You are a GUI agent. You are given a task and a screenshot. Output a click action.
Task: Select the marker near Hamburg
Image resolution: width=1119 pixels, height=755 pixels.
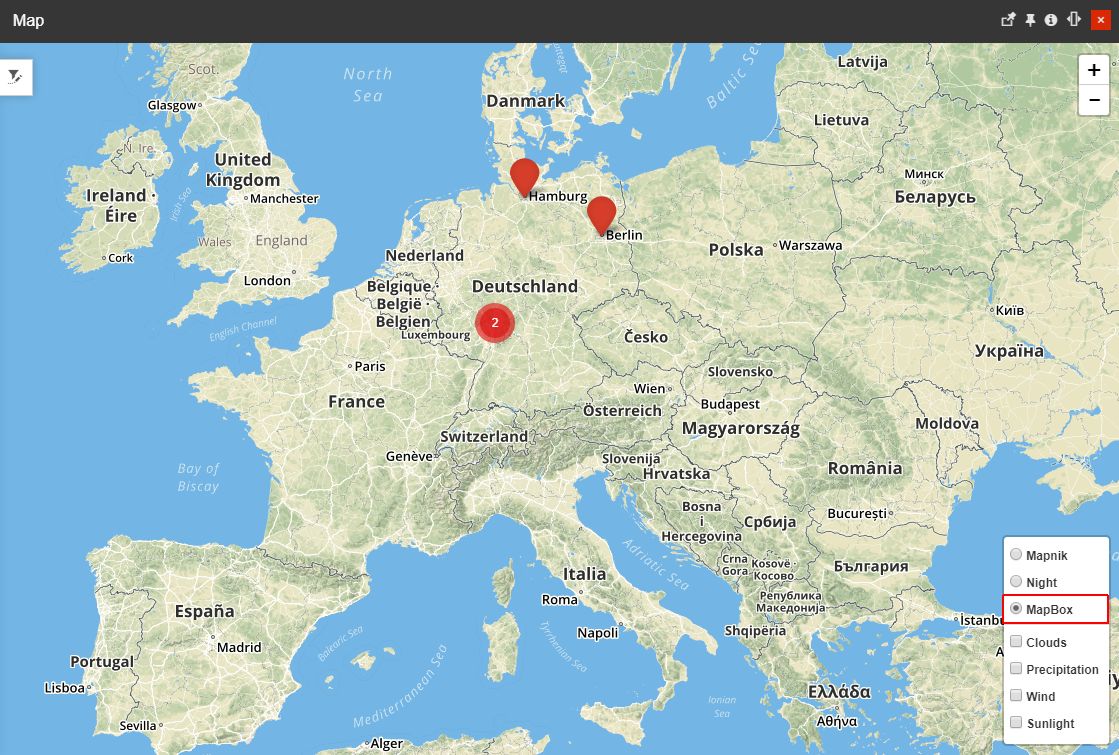click(524, 178)
